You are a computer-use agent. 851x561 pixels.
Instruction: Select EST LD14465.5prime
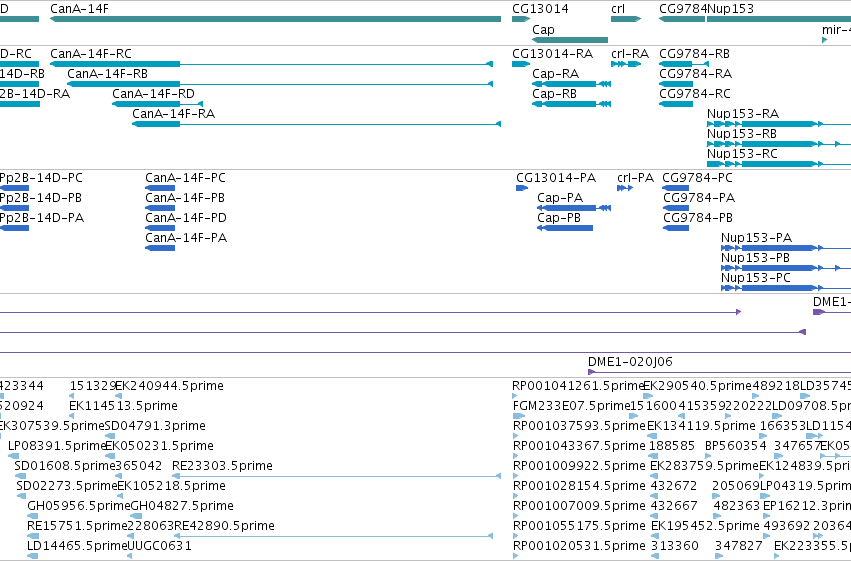pos(77,546)
